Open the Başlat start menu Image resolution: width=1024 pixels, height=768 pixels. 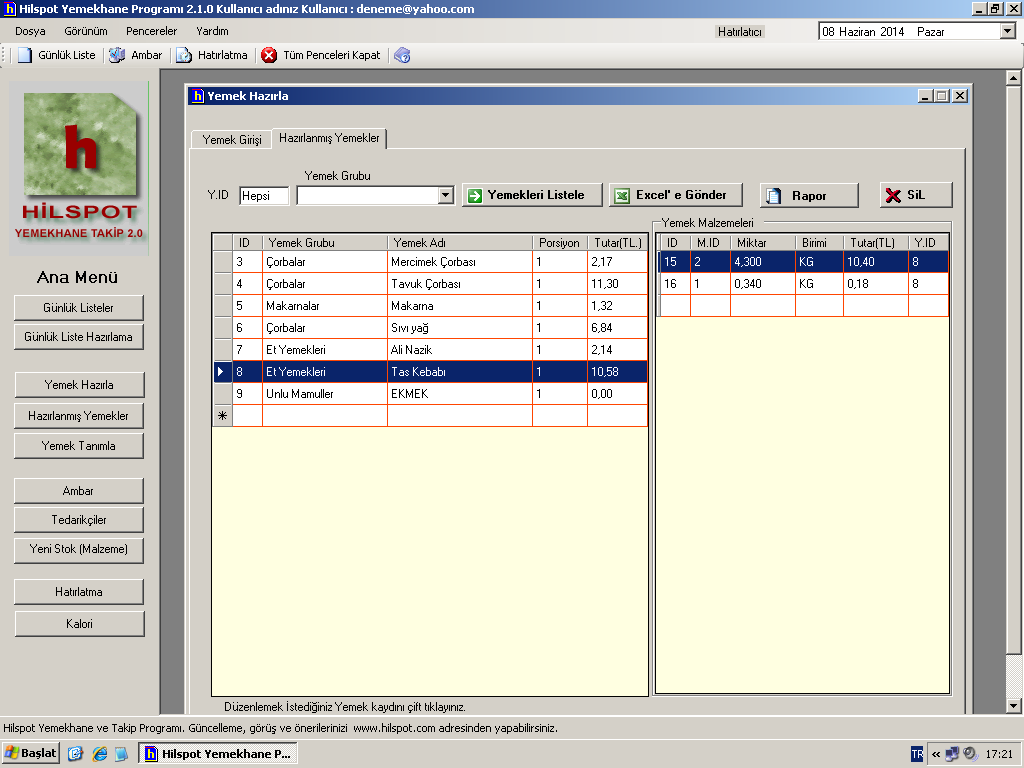31,754
